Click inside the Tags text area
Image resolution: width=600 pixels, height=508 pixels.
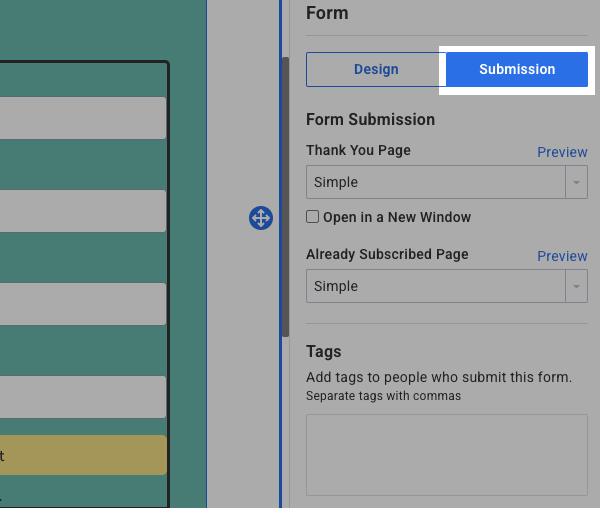point(446,455)
